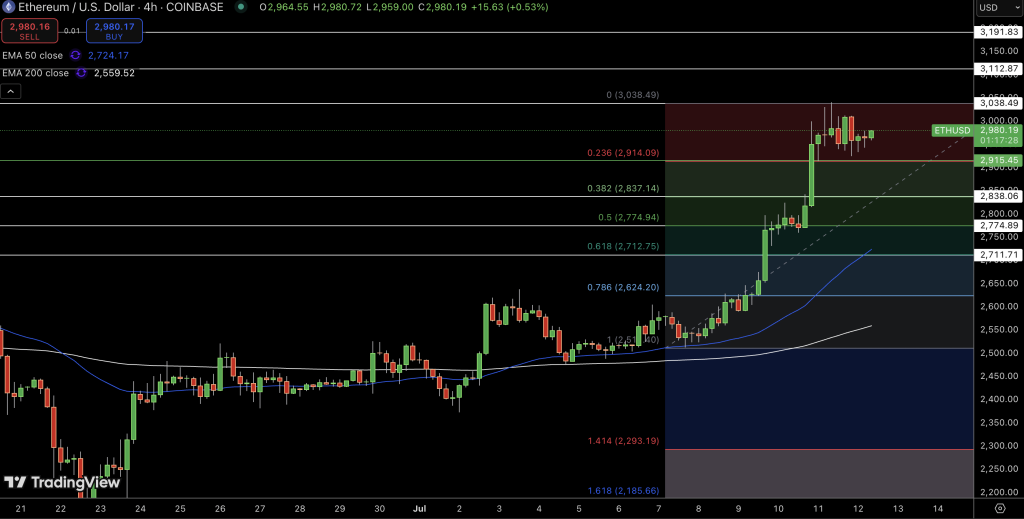Open chart settings gear at bottom right
This screenshot has height=519, width=1024.
[x=1000, y=508]
